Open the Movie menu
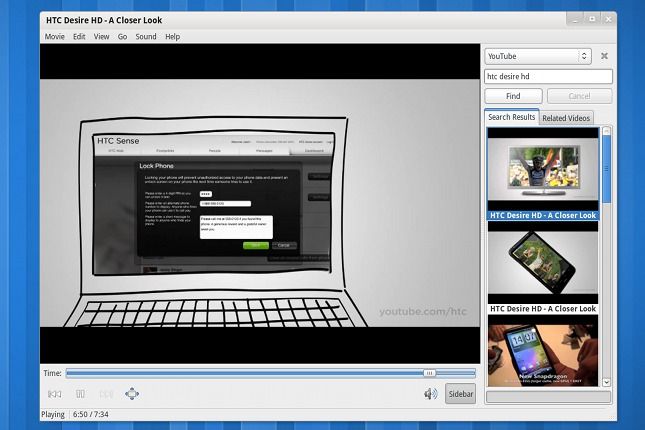 click(54, 37)
